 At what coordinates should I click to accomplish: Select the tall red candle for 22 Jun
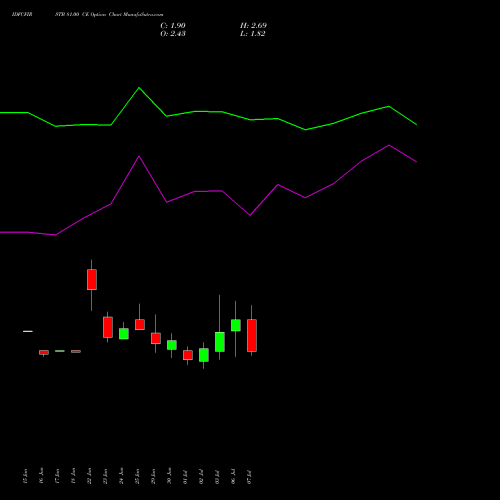click(x=92, y=279)
